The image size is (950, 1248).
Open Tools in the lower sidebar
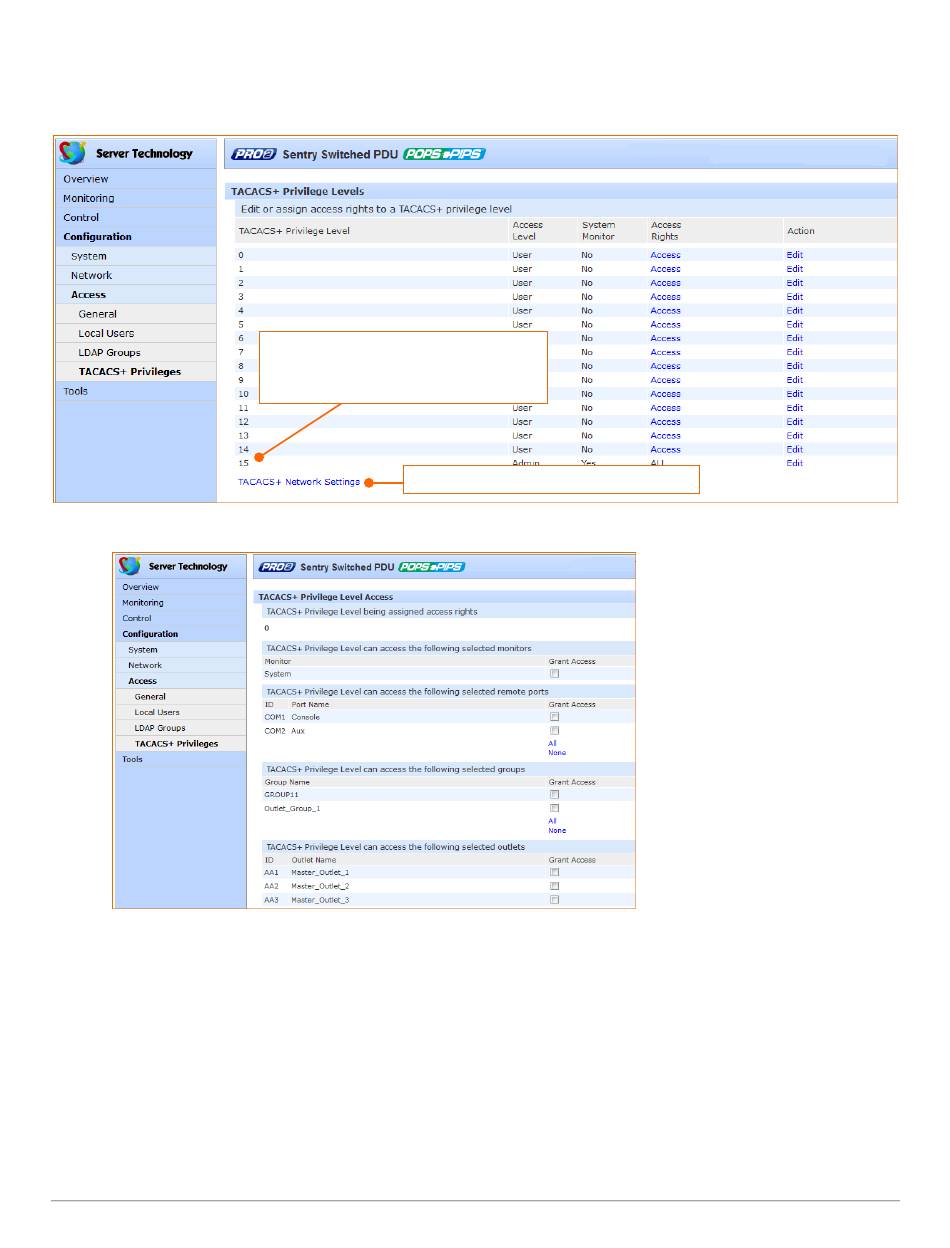point(132,759)
